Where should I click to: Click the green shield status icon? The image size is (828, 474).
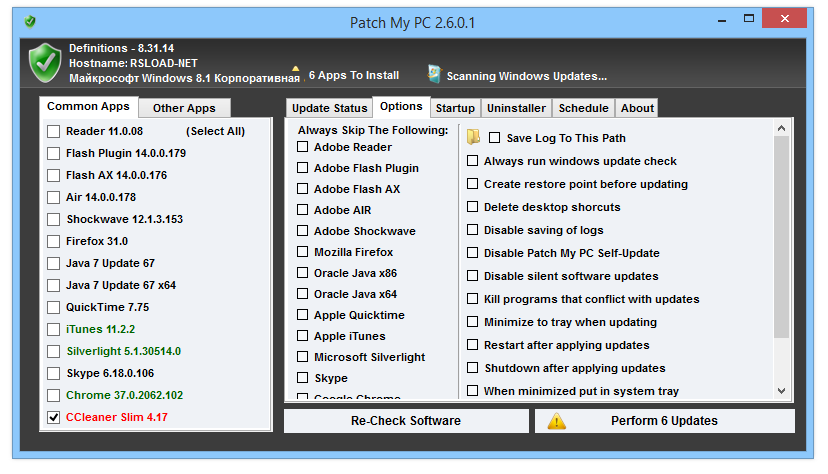(45, 63)
